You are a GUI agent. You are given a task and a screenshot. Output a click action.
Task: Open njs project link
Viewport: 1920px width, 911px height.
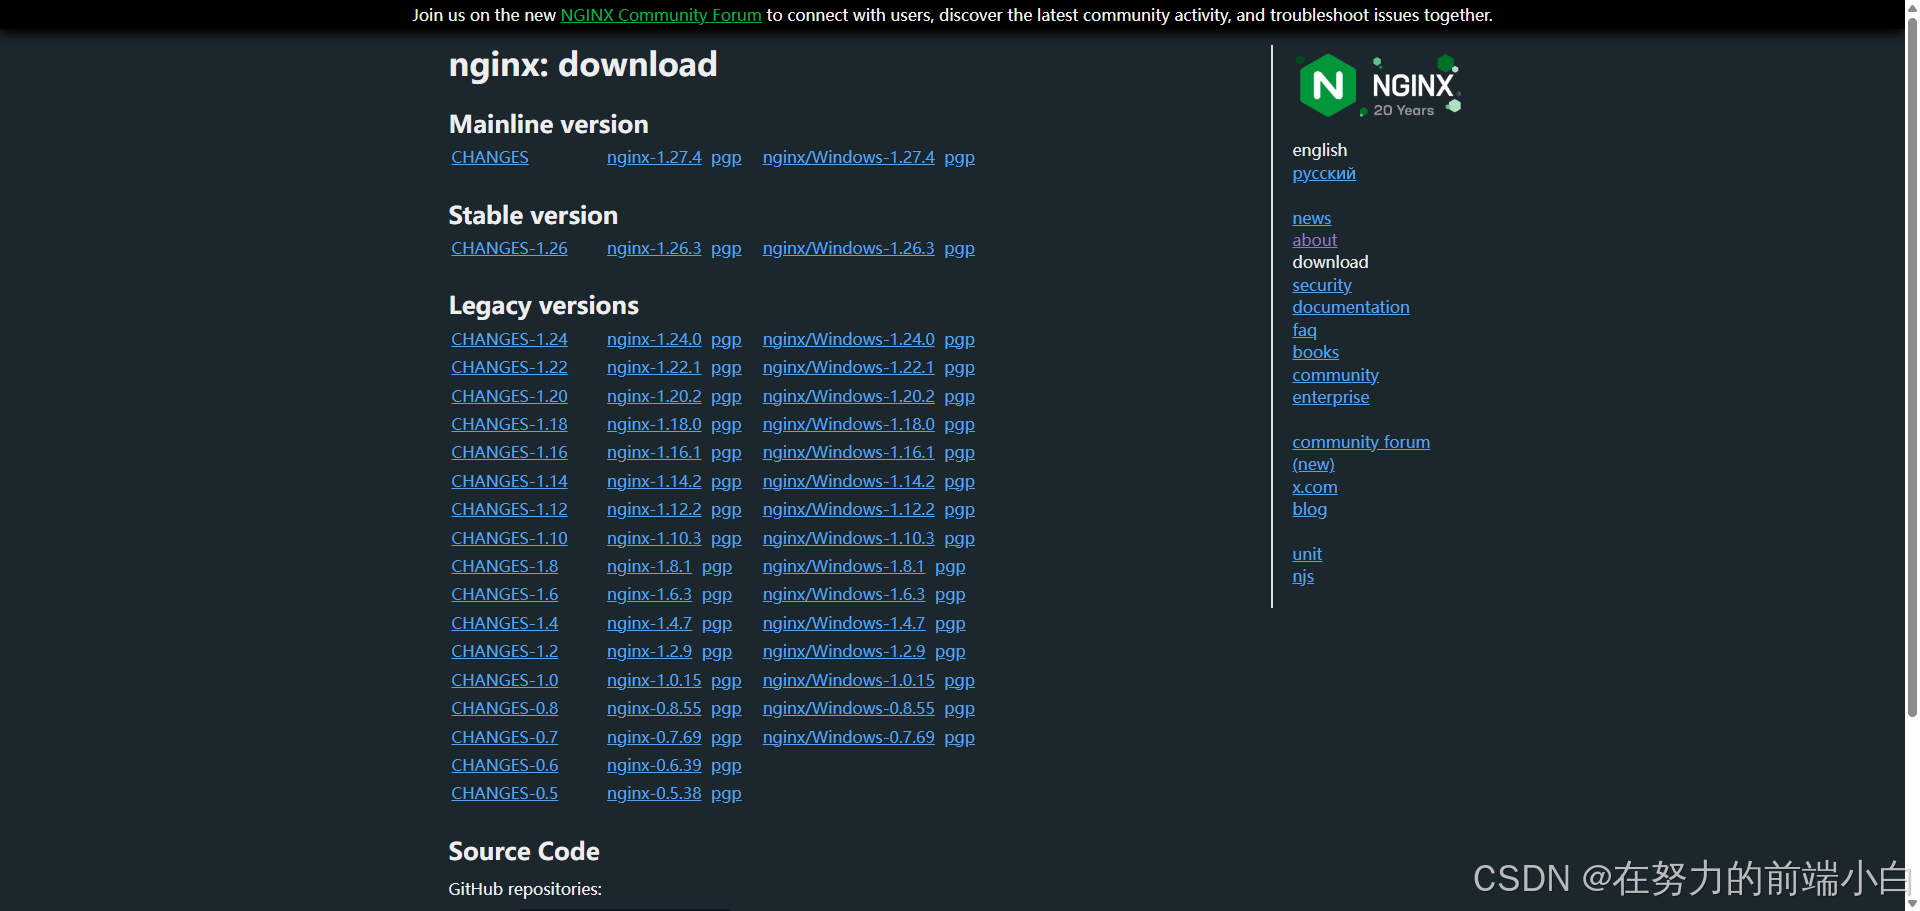pyautogui.click(x=1302, y=577)
